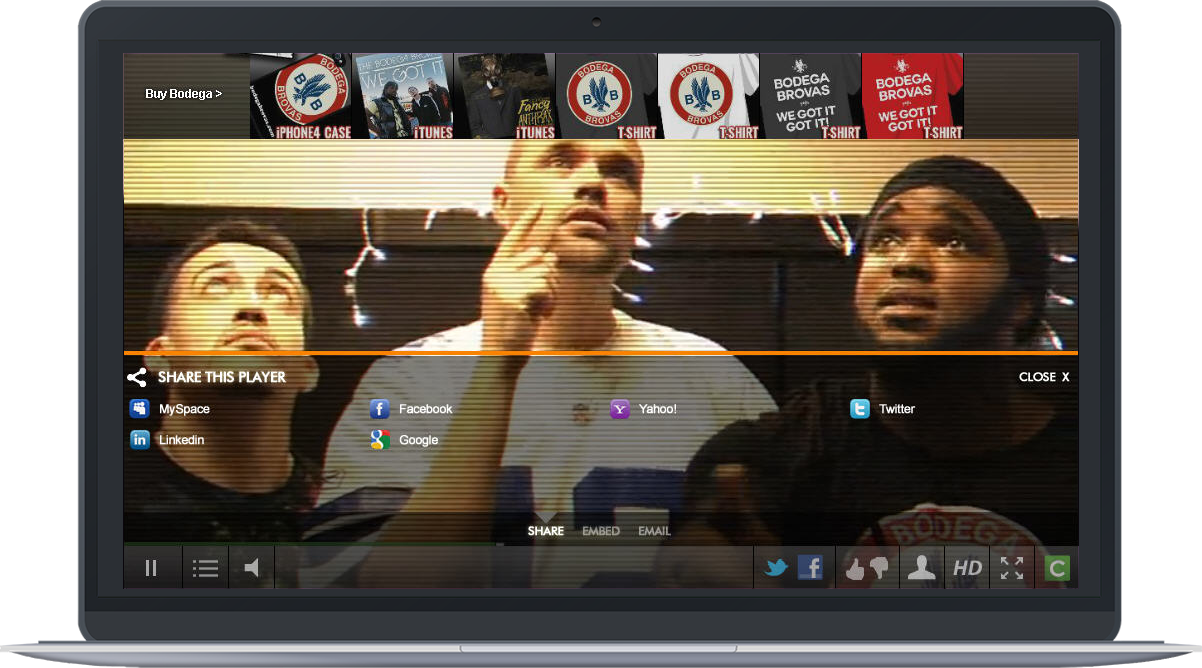The width and height of the screenshot is (1202, 668).
Task: Open the user profile icon
Action: (x=921, y=568)
